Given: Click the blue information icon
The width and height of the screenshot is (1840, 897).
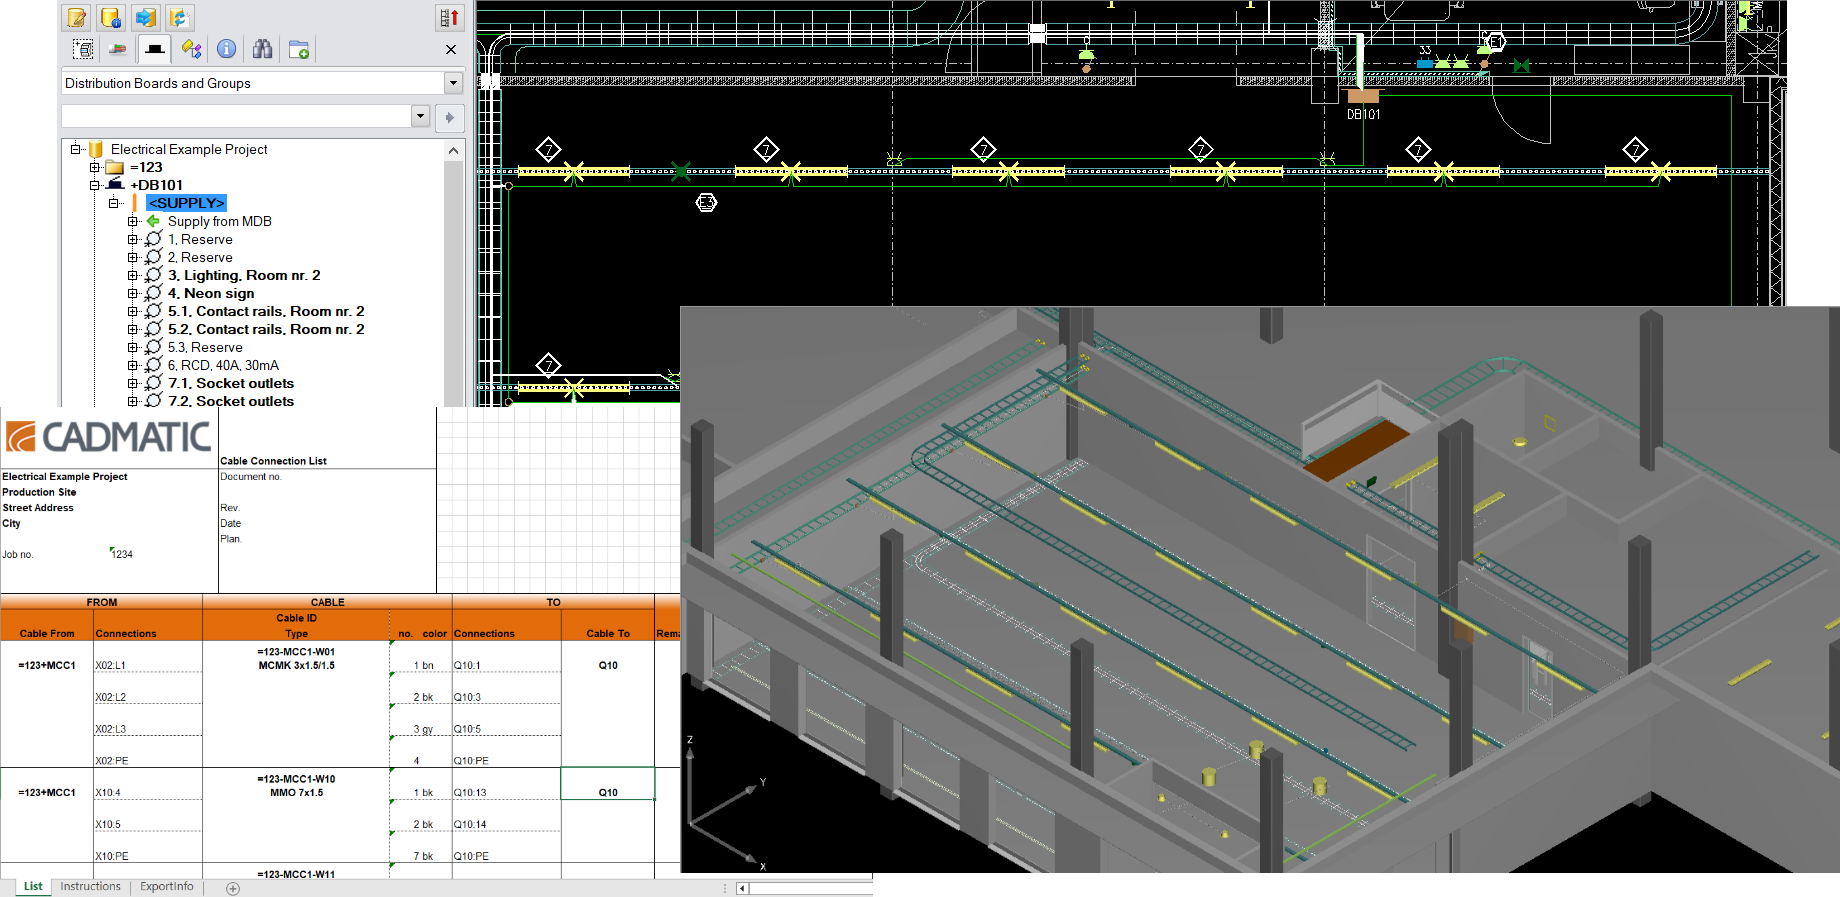Looking at the screenshot, I should click(227, 49).
